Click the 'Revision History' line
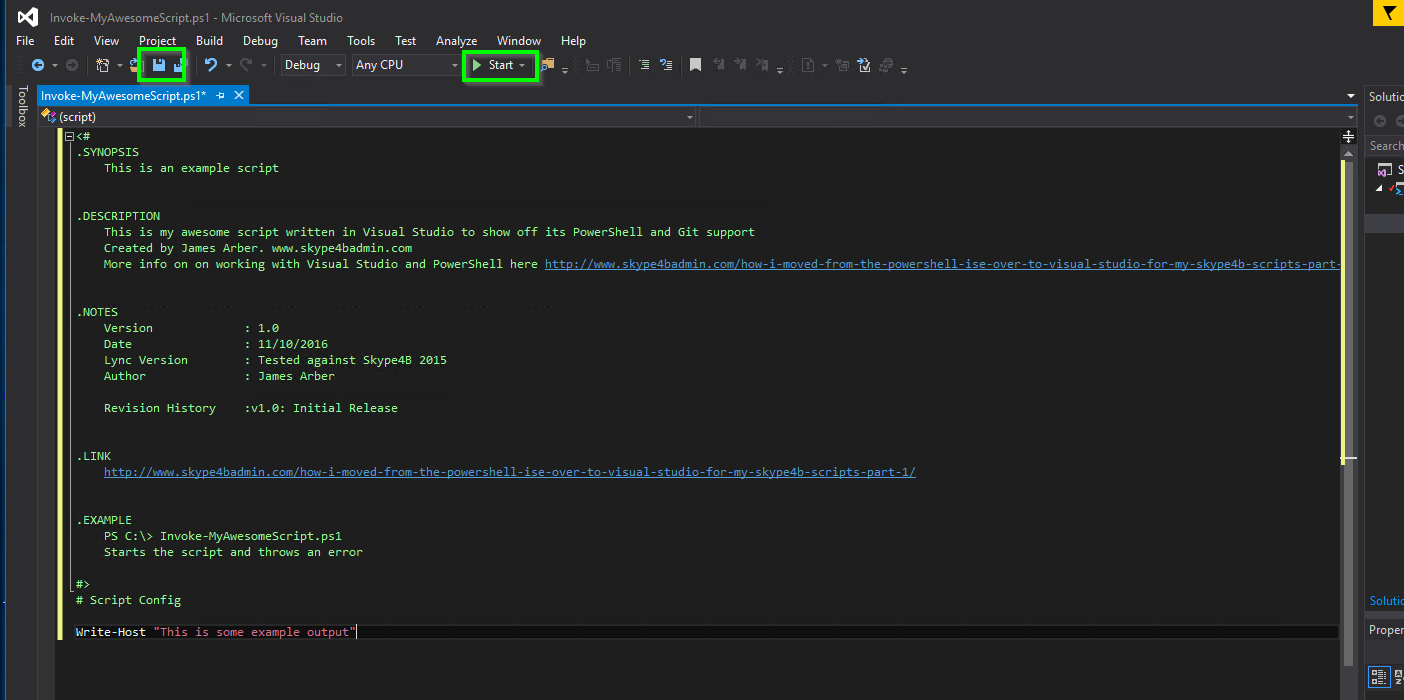Screen dimensions: 1404x700 click(x=251, y=408)
